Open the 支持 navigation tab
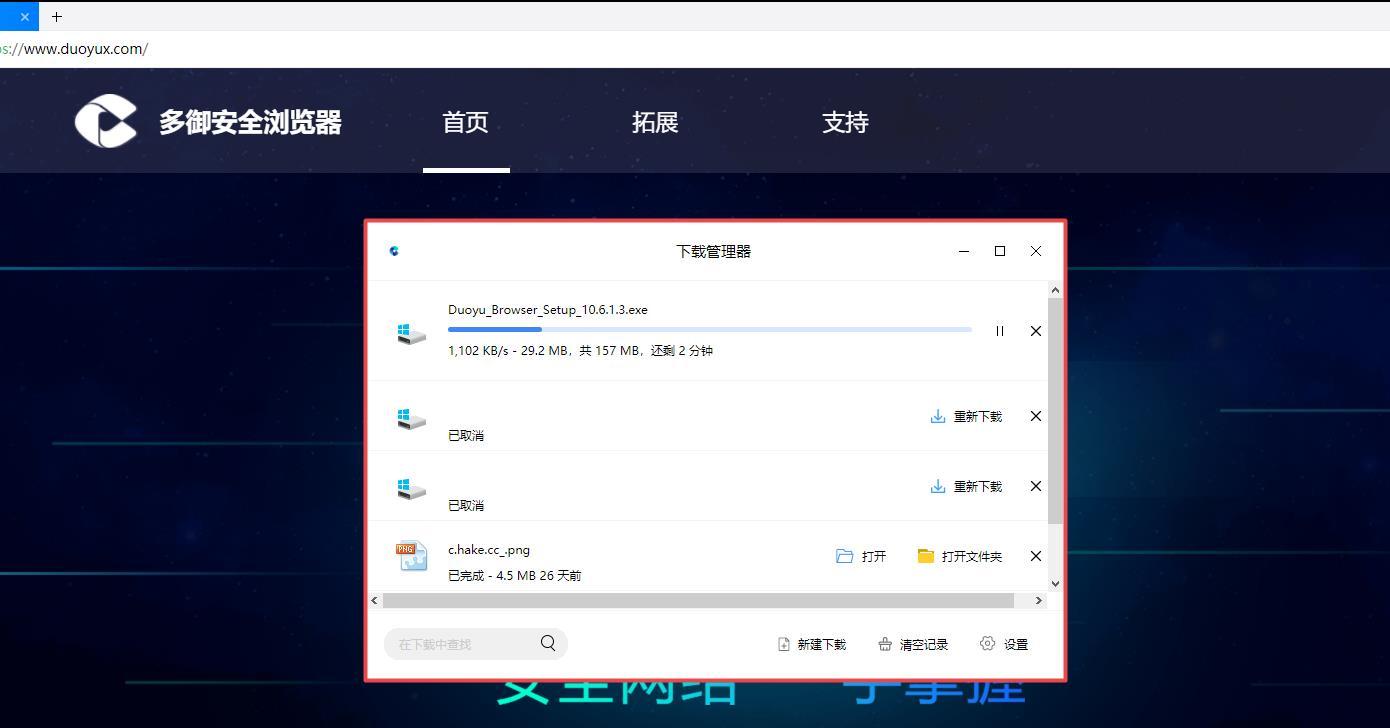The image size is (1390, 728). click(845, 122)
